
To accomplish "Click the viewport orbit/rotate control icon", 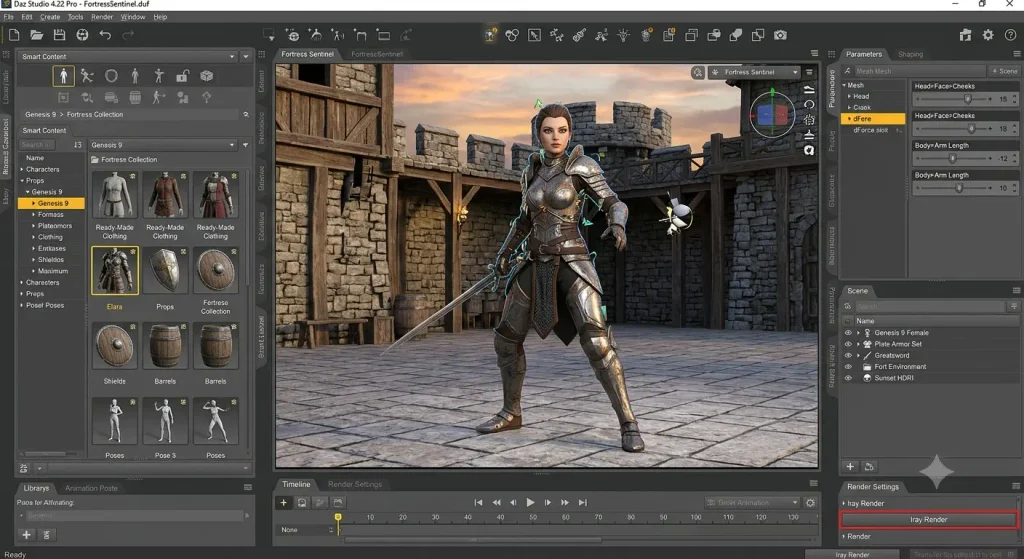I will pos(809,104).
